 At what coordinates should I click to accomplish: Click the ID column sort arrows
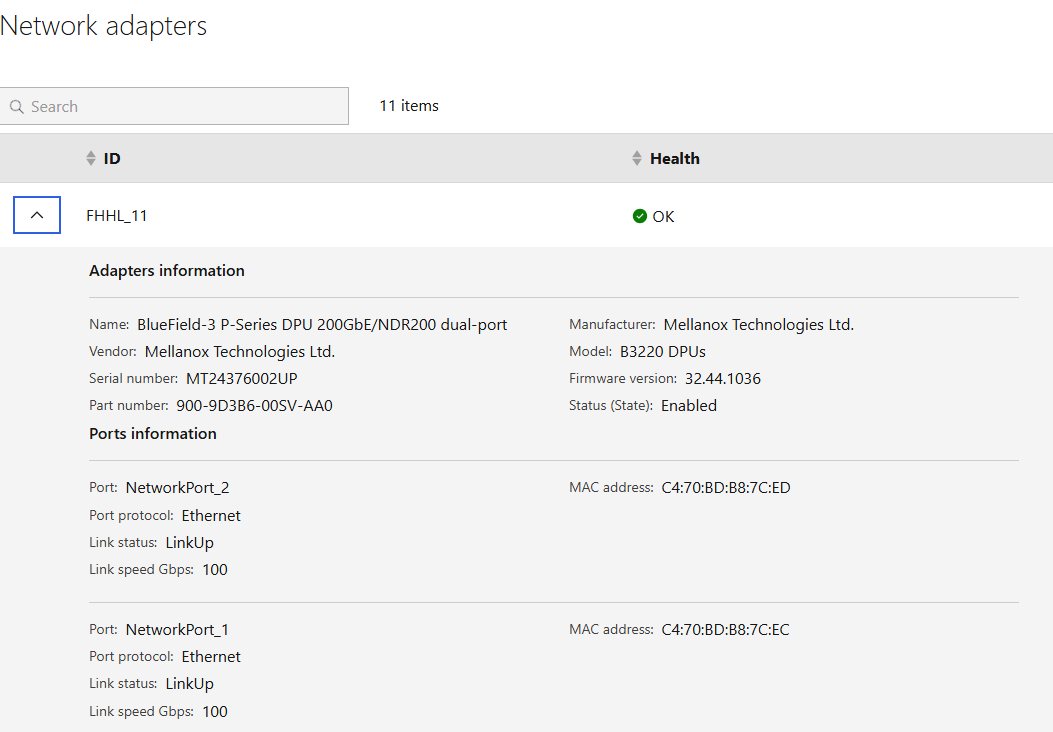click(91, 159)
